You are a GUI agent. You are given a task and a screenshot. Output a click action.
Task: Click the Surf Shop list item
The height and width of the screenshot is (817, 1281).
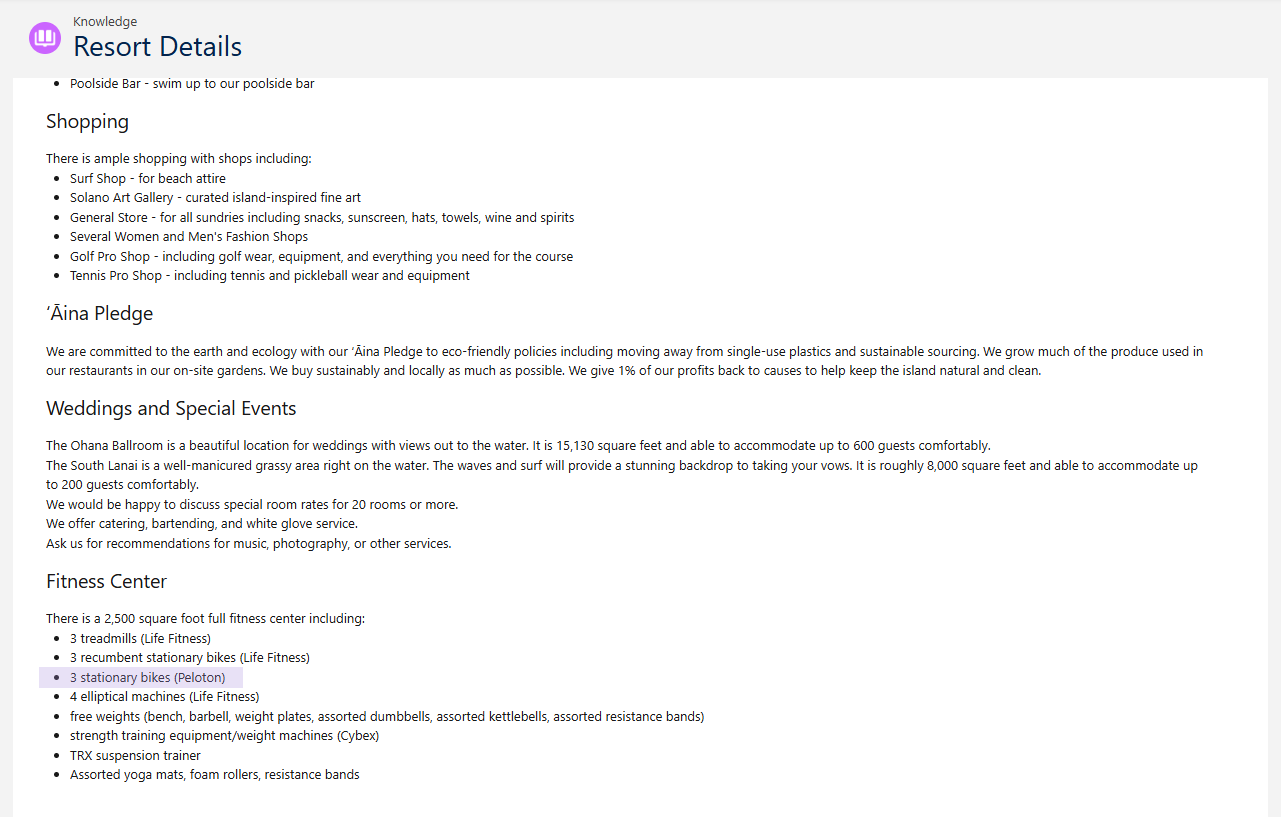pos(148,179)
